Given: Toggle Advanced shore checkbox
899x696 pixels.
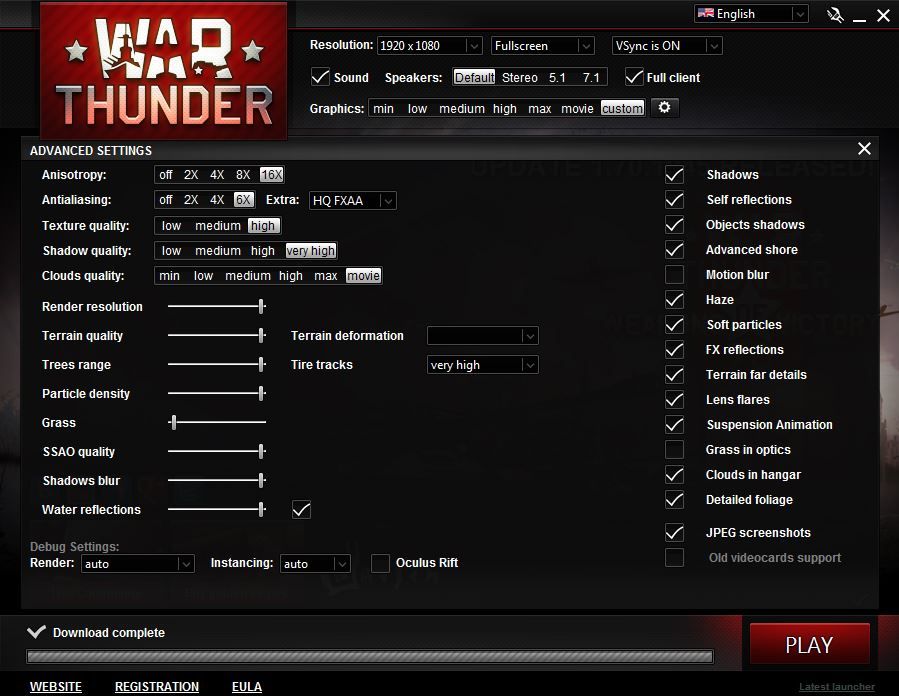Looking at the screenshot, I should 674,249.
